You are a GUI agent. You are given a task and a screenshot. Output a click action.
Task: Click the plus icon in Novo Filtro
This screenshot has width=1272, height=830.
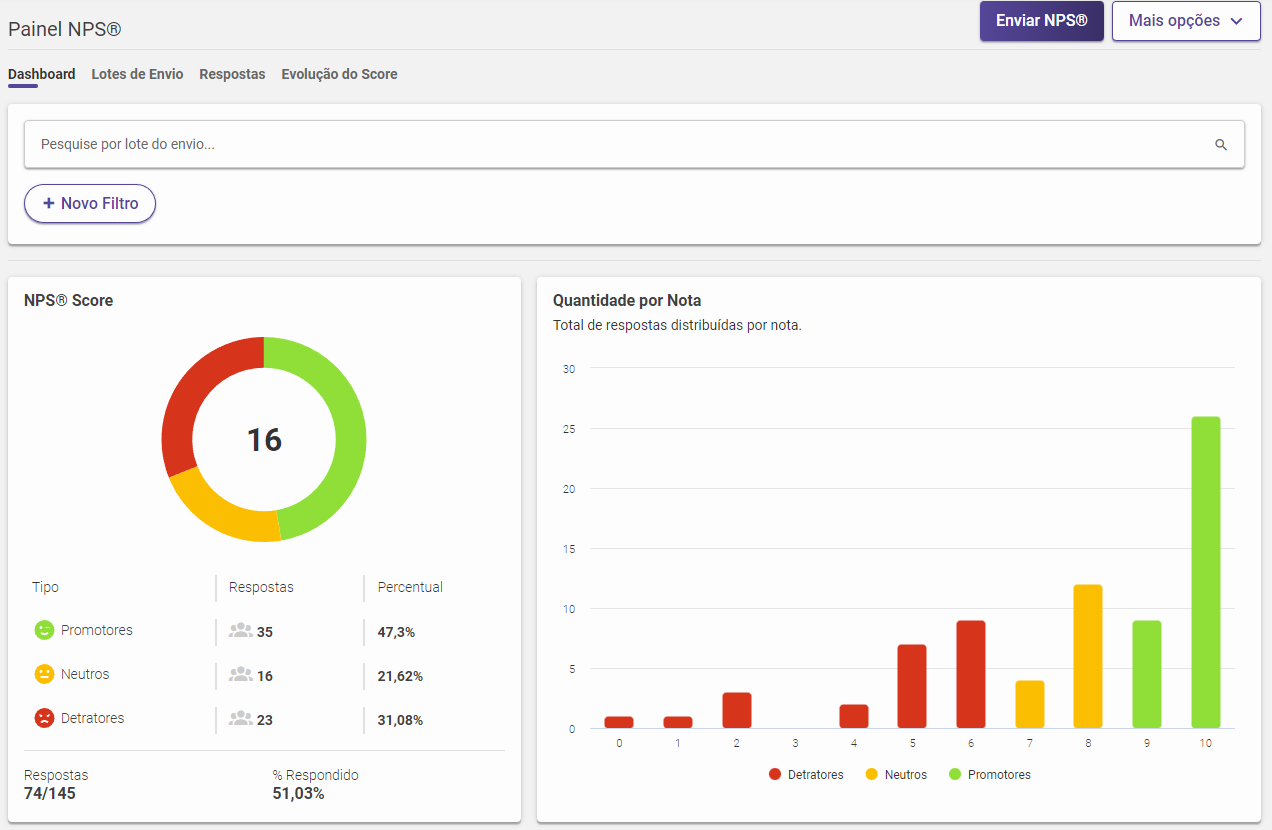(x=48, y=203)
